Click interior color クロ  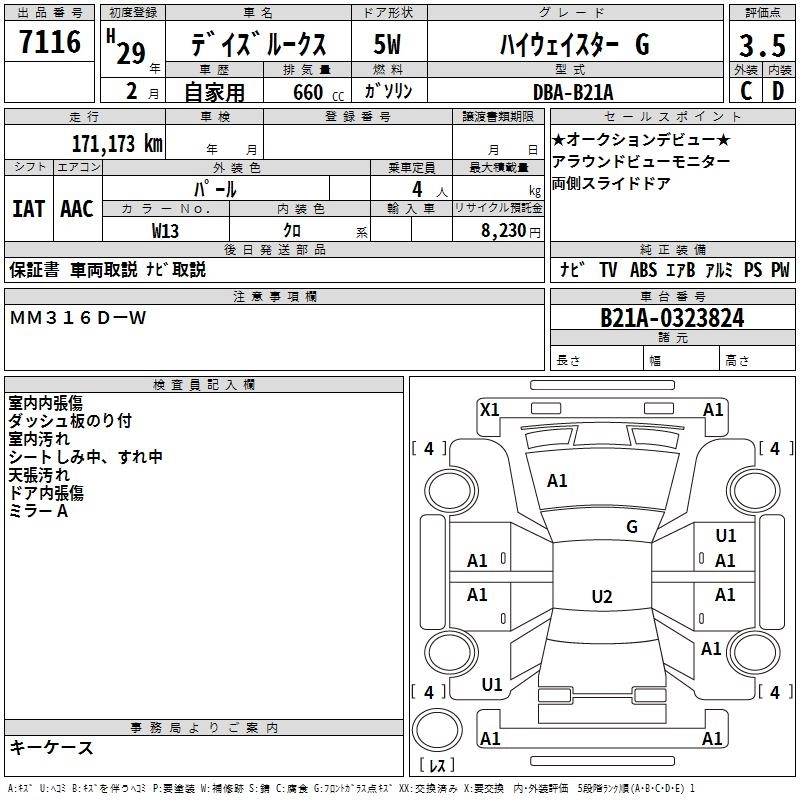point(292,231)
